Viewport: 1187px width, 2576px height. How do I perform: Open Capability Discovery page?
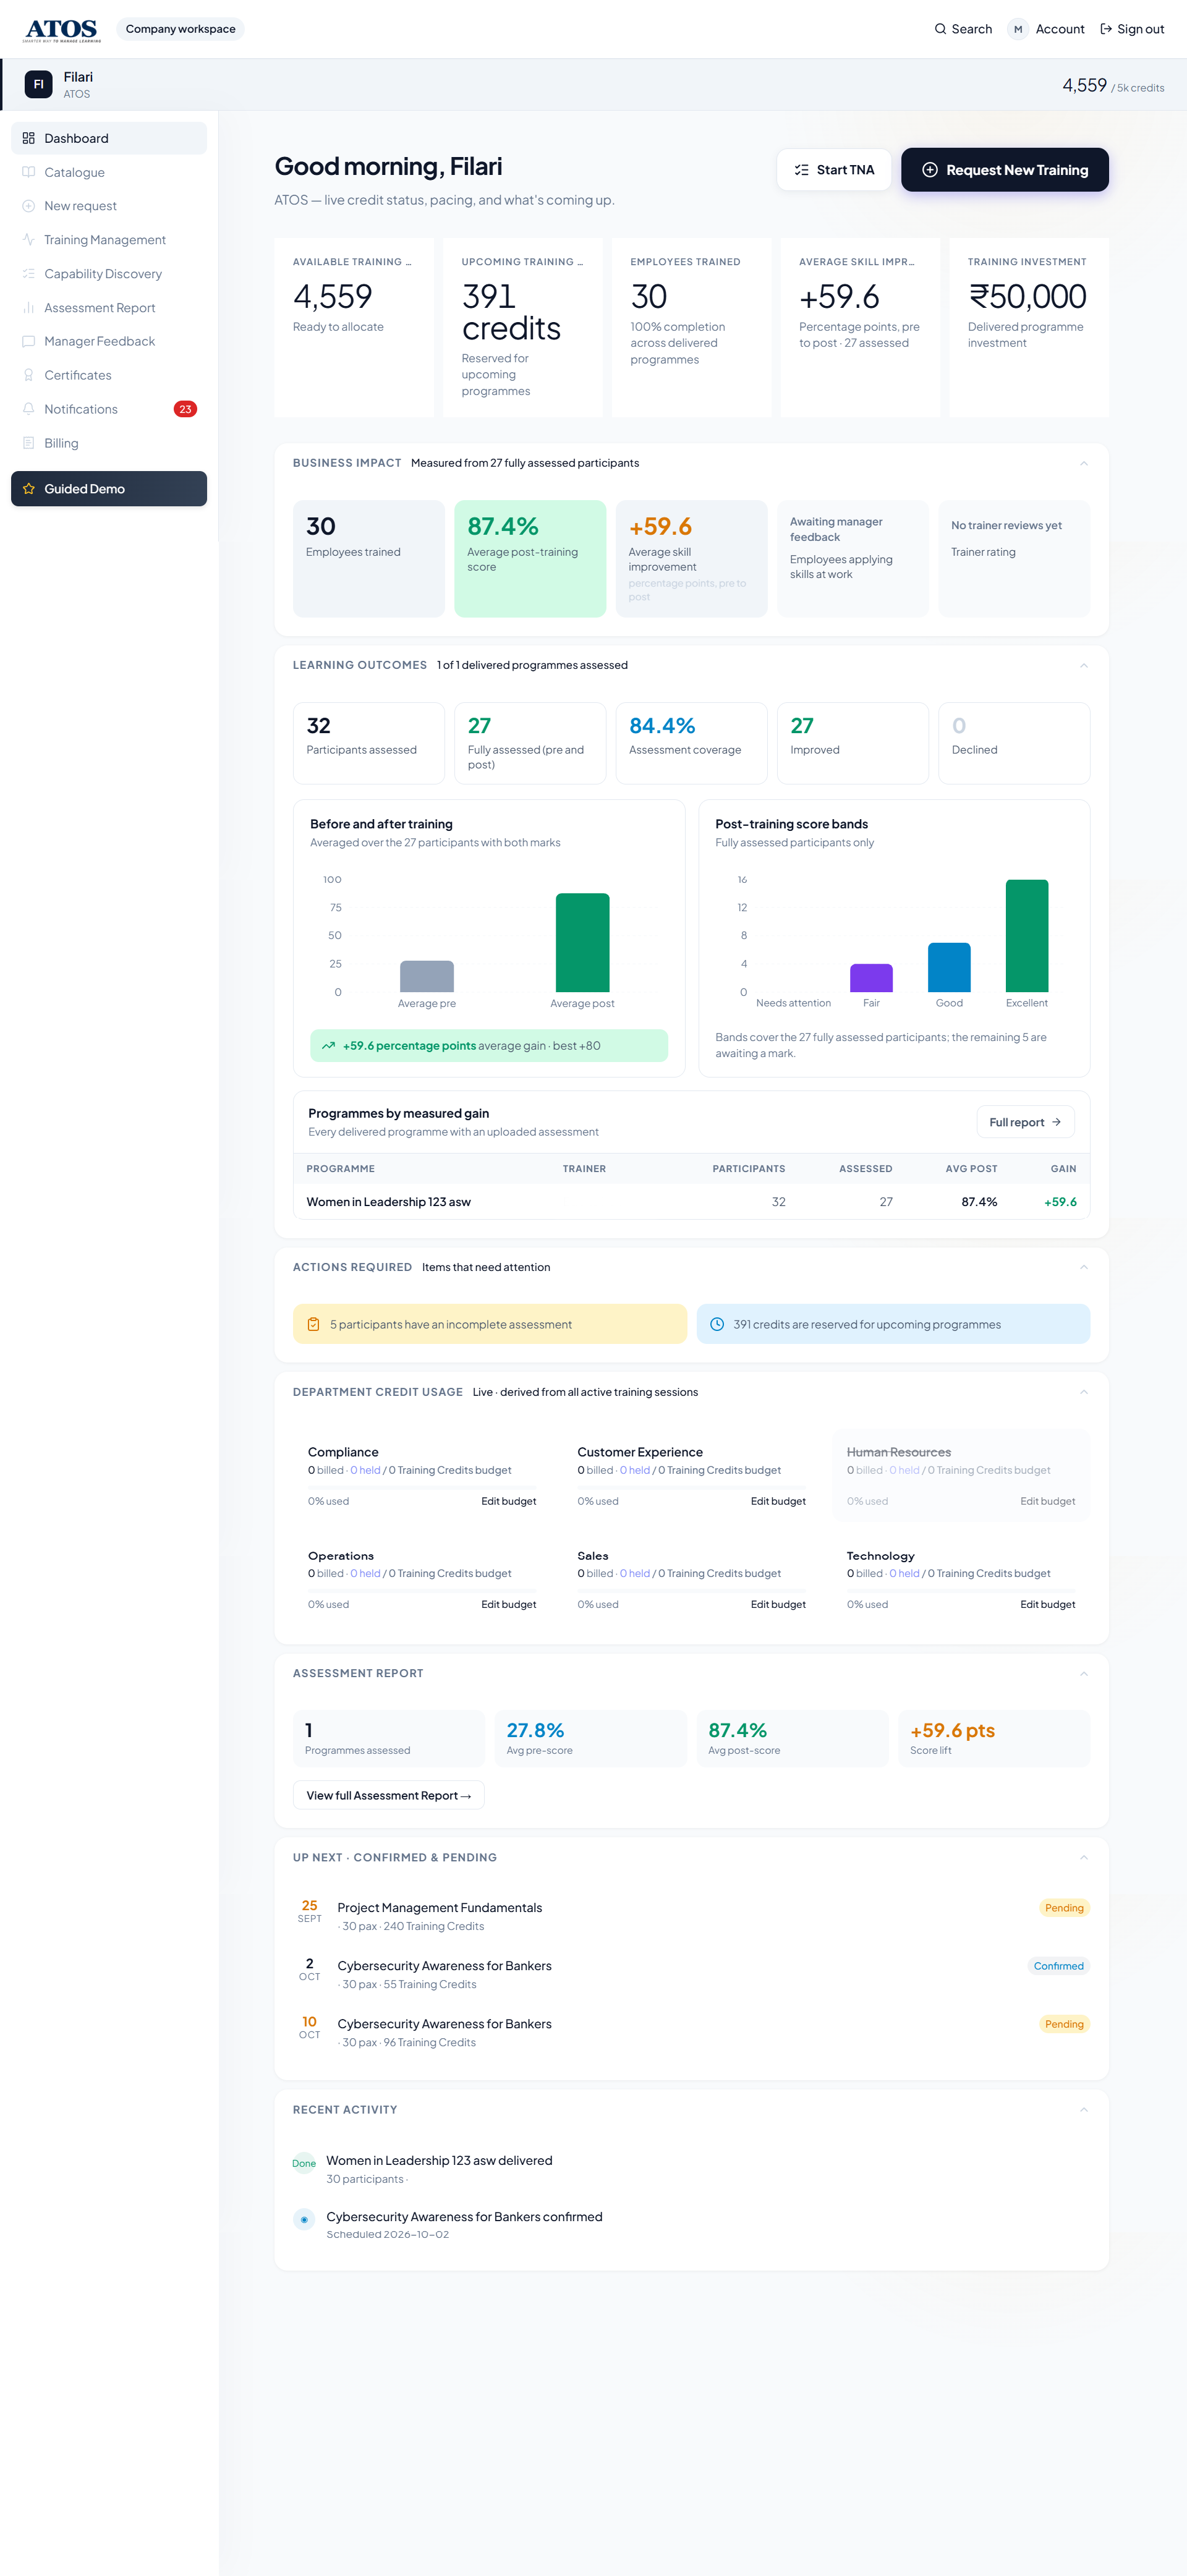109,273
